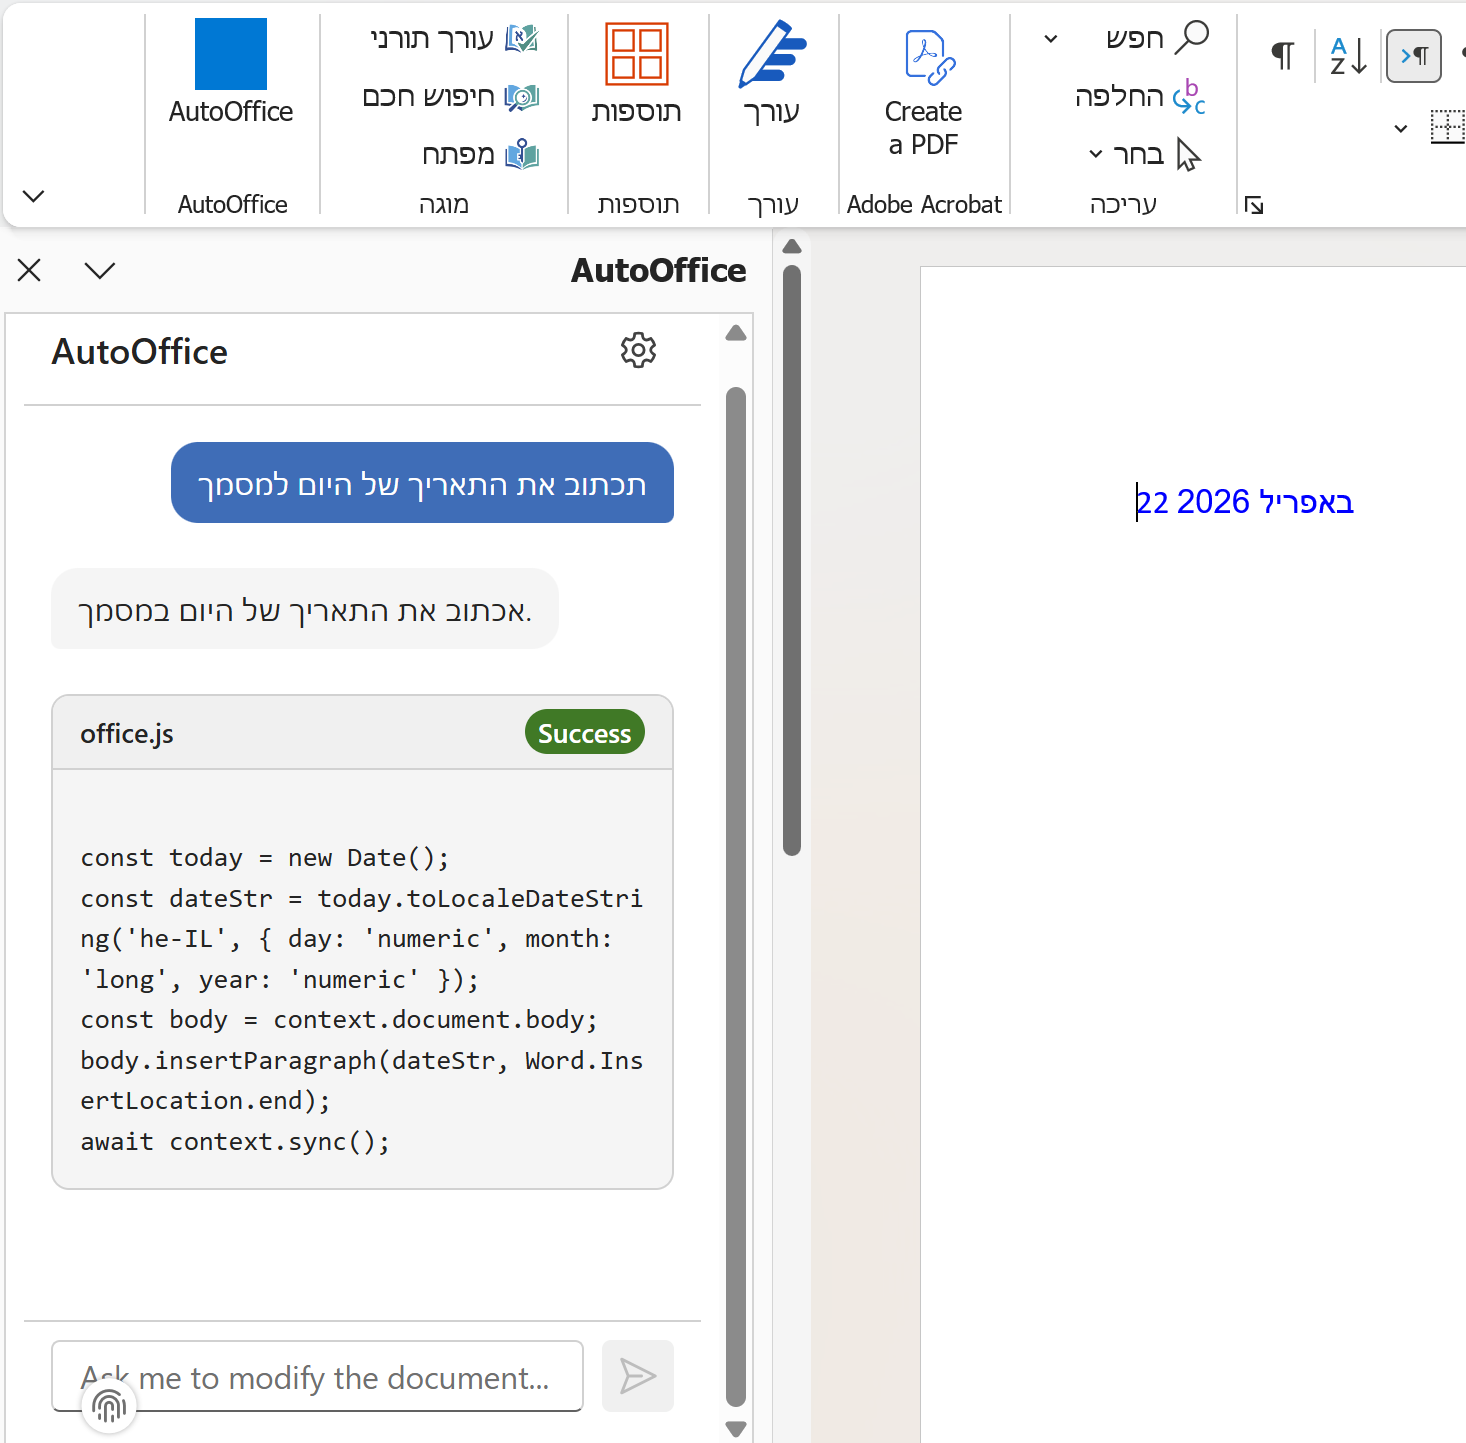Click the Replace (החלפה) button

coord(1139,97)
